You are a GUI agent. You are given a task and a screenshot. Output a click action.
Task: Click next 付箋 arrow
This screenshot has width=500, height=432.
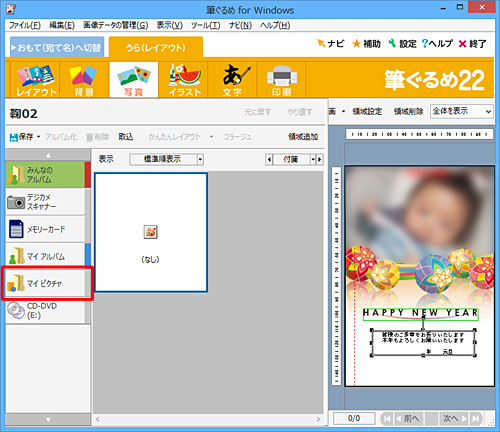(x=320, y=159)
